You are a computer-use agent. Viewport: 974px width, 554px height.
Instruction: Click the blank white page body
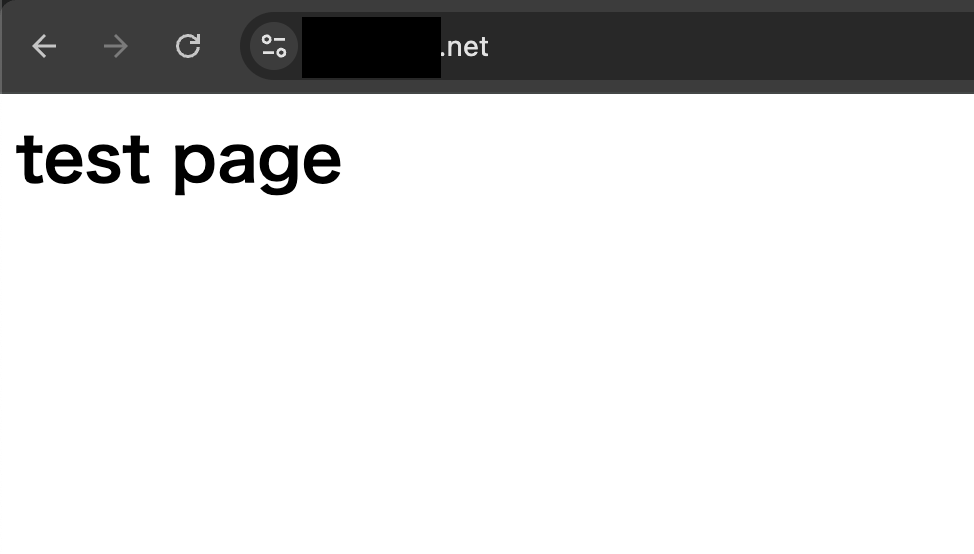pyautogui.click(x=487, y=373)
